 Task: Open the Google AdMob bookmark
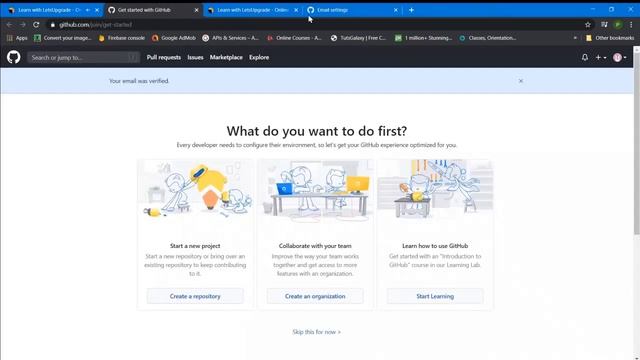pos(174,38)
